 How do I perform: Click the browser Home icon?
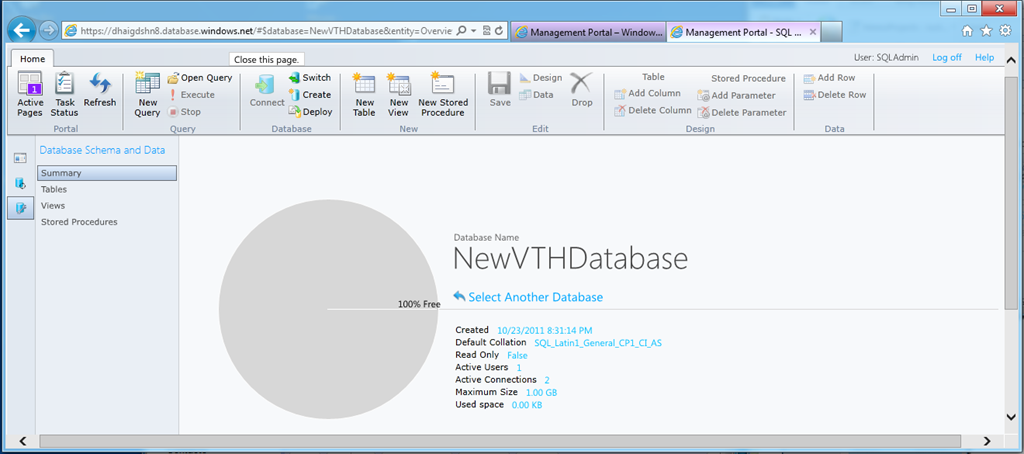(968, 31)
